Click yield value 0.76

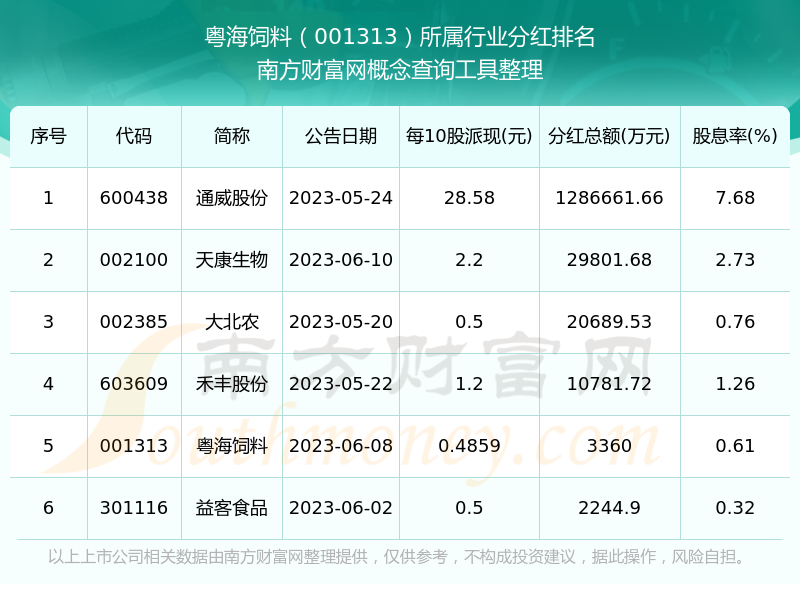click(x=735, y=322)
